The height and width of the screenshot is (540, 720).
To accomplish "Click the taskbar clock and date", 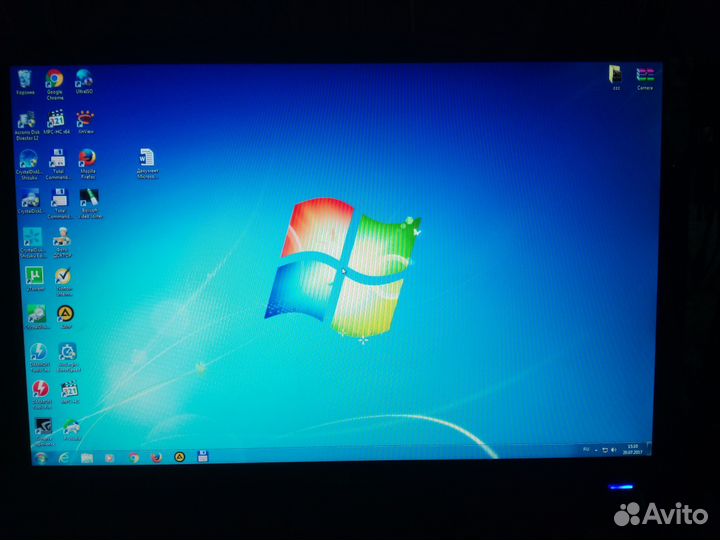I will coord(633,449).
